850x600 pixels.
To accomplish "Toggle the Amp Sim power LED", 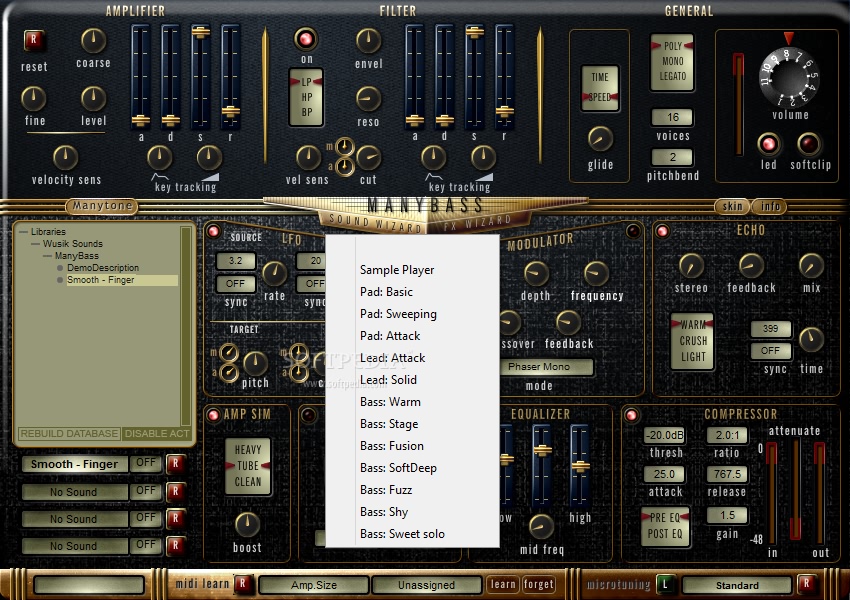I will (213, 415).
